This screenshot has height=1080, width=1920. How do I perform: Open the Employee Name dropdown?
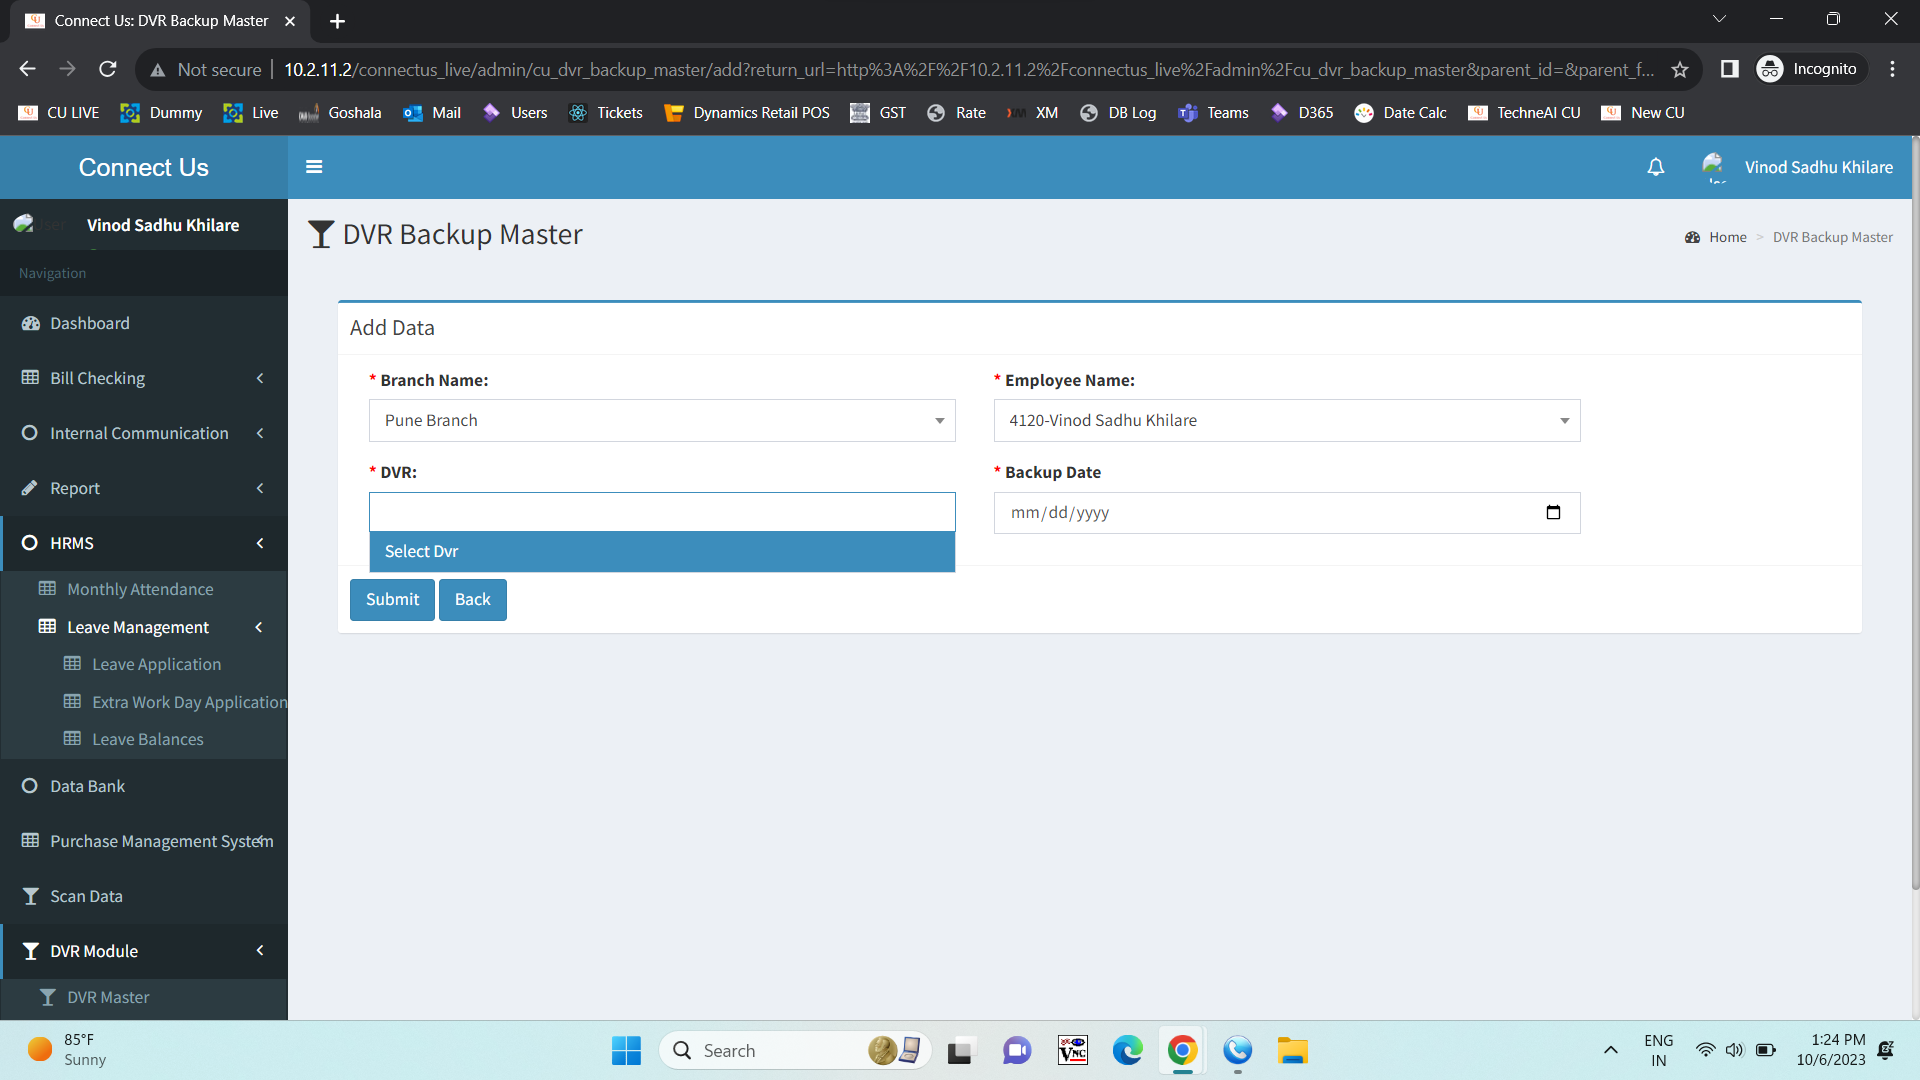pyautogui.click(x=1286, y=421)
